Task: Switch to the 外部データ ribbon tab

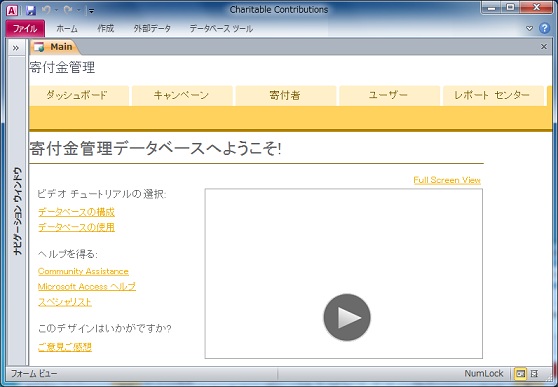Action: (152, 28)
